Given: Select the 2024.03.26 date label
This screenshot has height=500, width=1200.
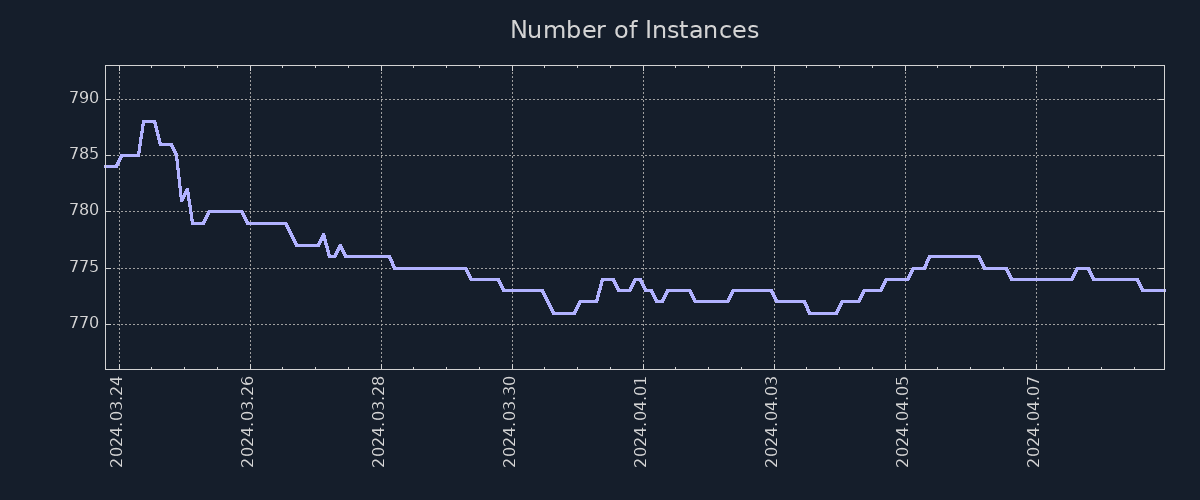Looking at the screenshot, I should tap(248, 421).
